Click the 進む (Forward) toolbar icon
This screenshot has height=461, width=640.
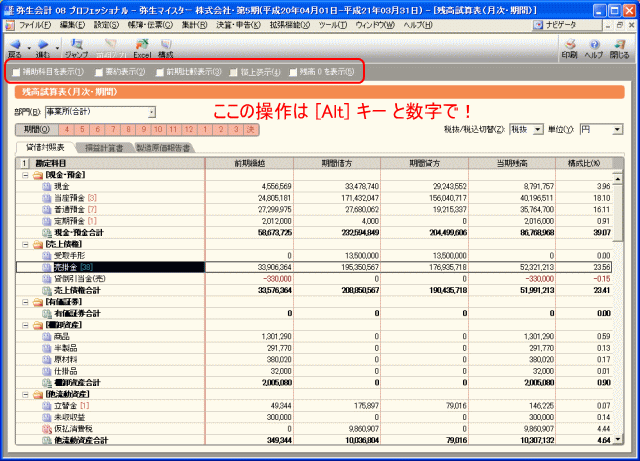pos(42,47)
